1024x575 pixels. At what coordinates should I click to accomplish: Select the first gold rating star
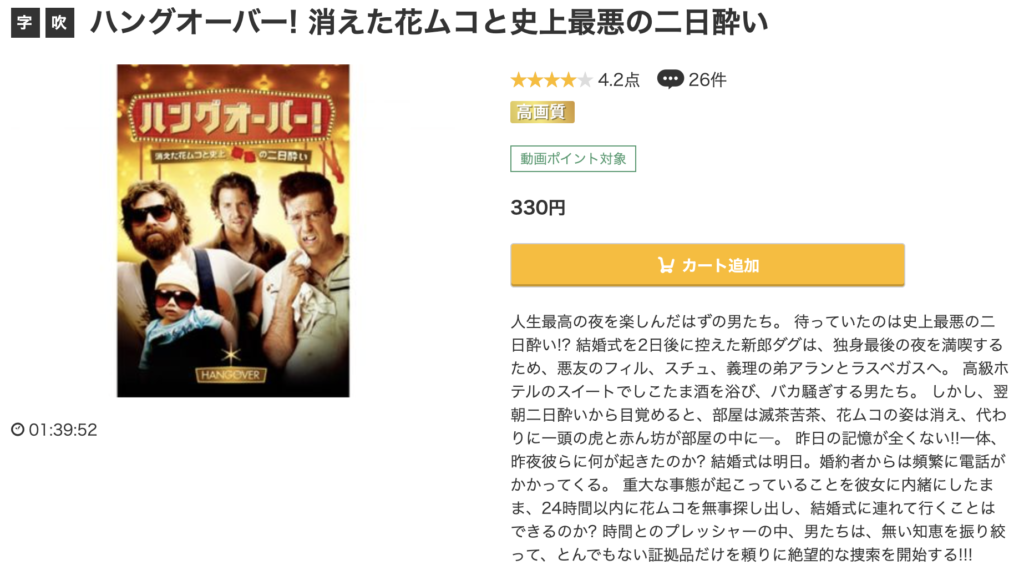(519, 80)
